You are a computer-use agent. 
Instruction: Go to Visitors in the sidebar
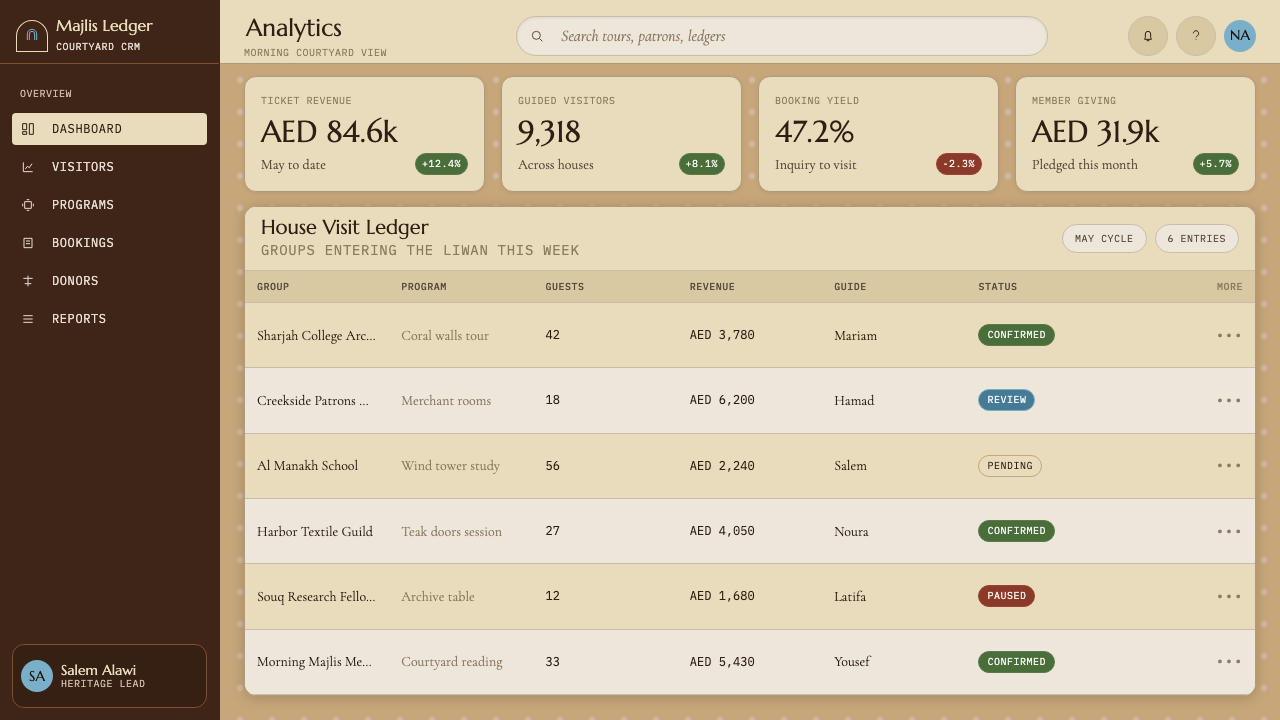click(109, 167)
